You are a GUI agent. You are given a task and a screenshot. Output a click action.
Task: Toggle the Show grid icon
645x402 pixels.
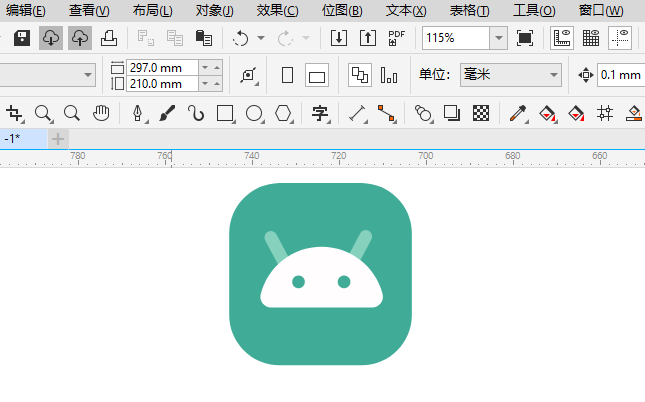[591, 38]
